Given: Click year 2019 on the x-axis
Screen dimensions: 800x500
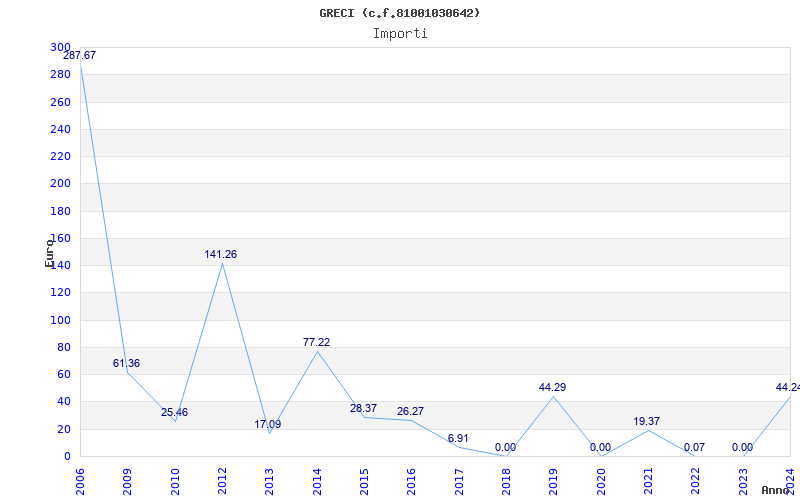Looking at the screenshot, I should click(554, 479).
